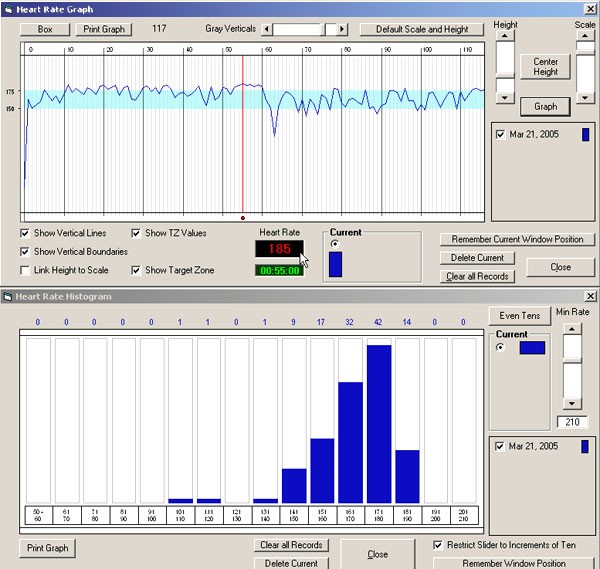Click Min Rate scrollbar up arrow
This screenshot has width=600, height=569.
pos(572,329)
